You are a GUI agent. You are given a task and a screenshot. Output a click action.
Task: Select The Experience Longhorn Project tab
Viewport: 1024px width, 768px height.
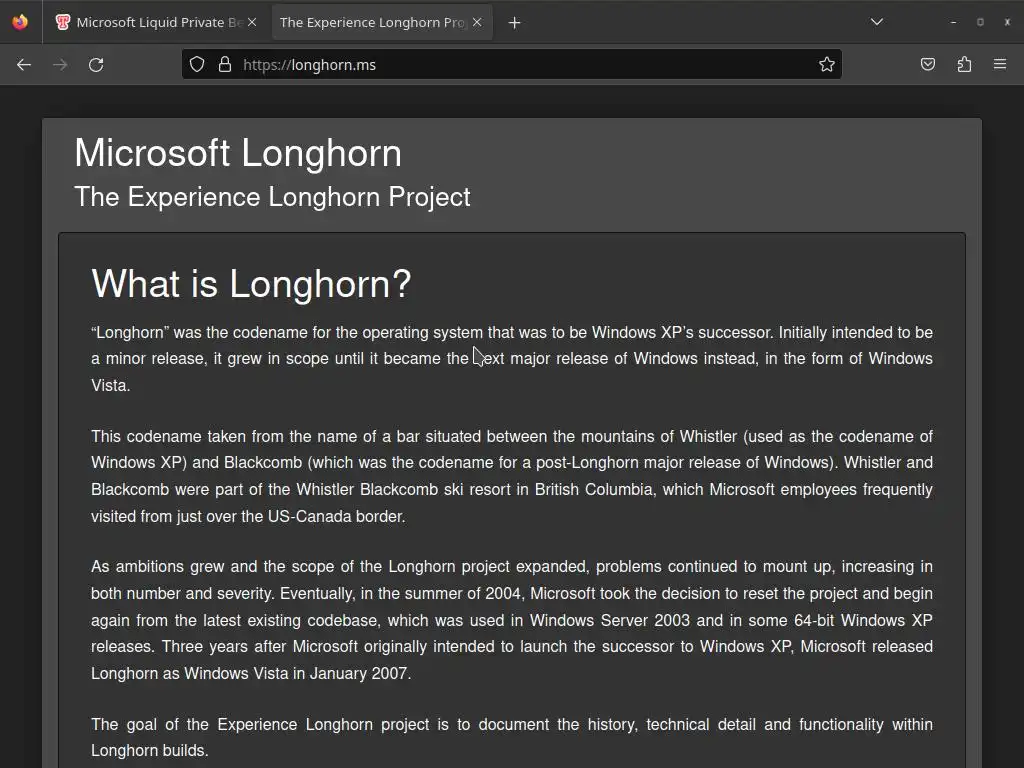[x=382, y=22]
